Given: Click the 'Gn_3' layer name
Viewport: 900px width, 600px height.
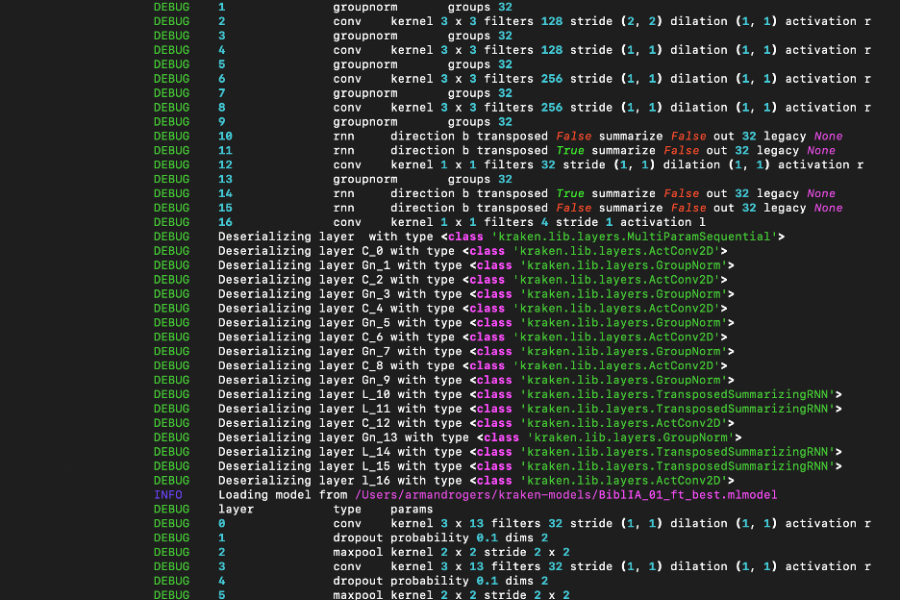Looking at the screenshot, I should pos(376,294).
